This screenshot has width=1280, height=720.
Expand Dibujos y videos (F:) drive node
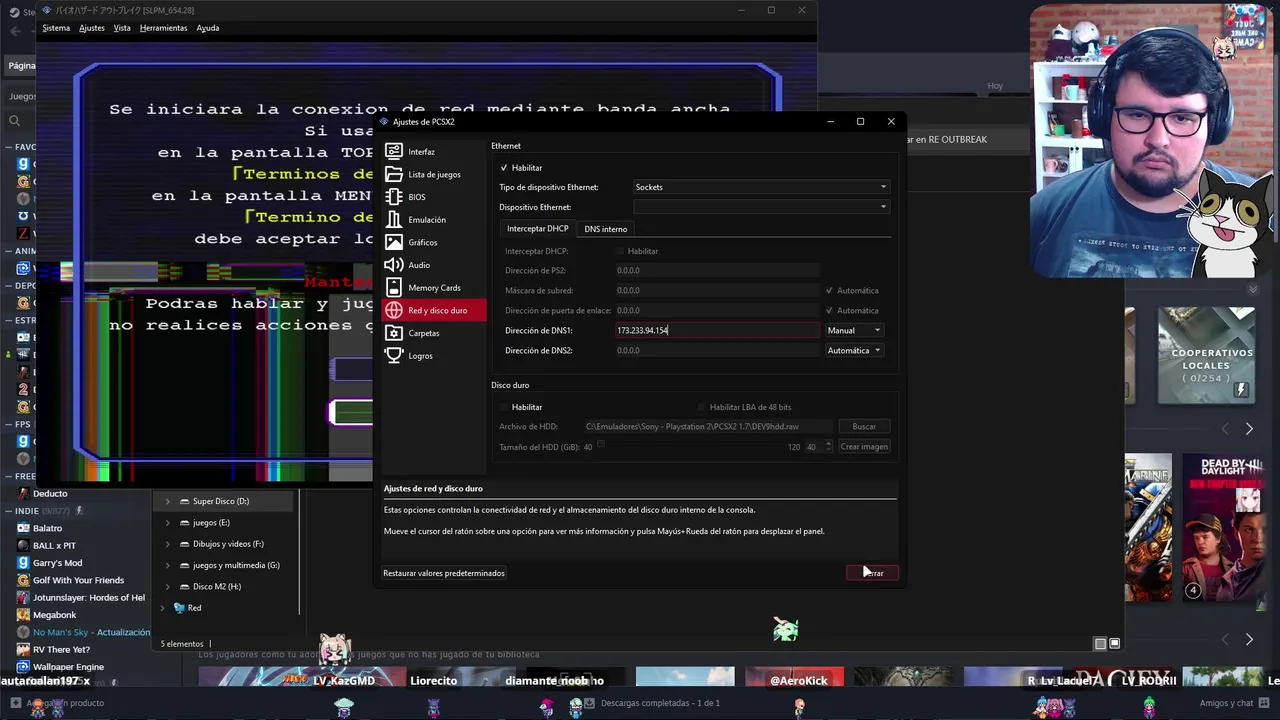[x=167, y=544]
